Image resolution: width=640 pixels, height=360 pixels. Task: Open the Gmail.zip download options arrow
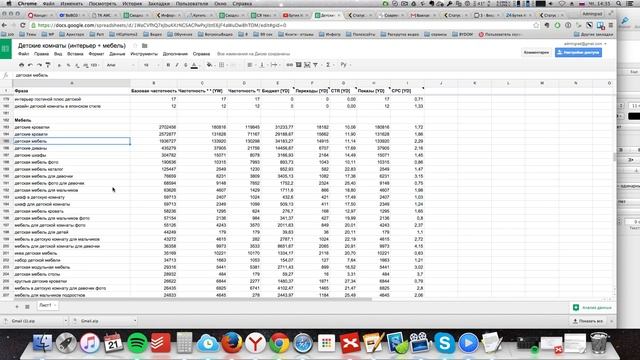[x=135, y=321]
